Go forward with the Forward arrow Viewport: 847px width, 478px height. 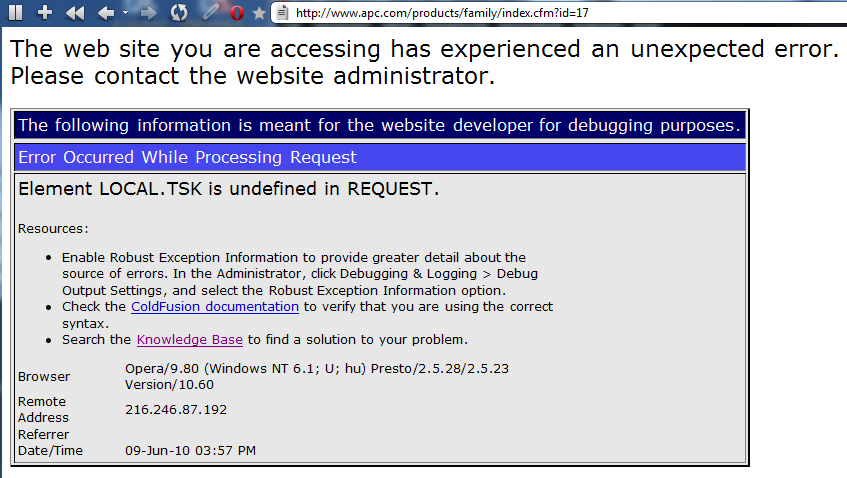pos(148,13)
